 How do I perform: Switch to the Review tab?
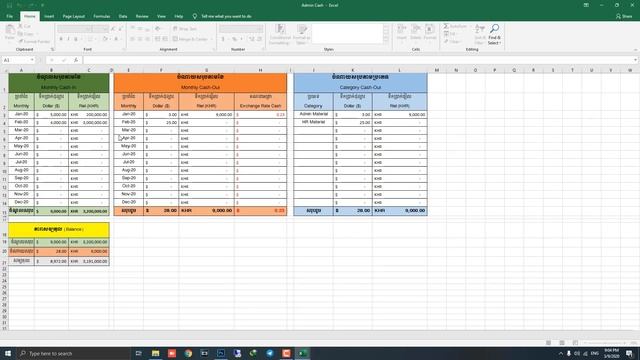(142, 16)
